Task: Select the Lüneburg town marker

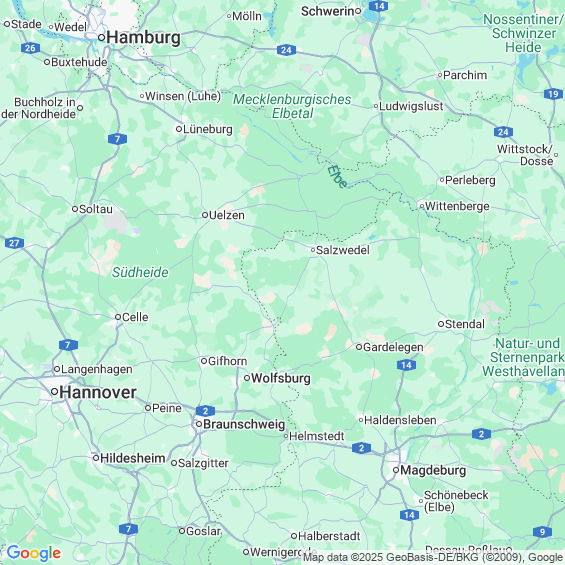Action: (x=179, y=129)
